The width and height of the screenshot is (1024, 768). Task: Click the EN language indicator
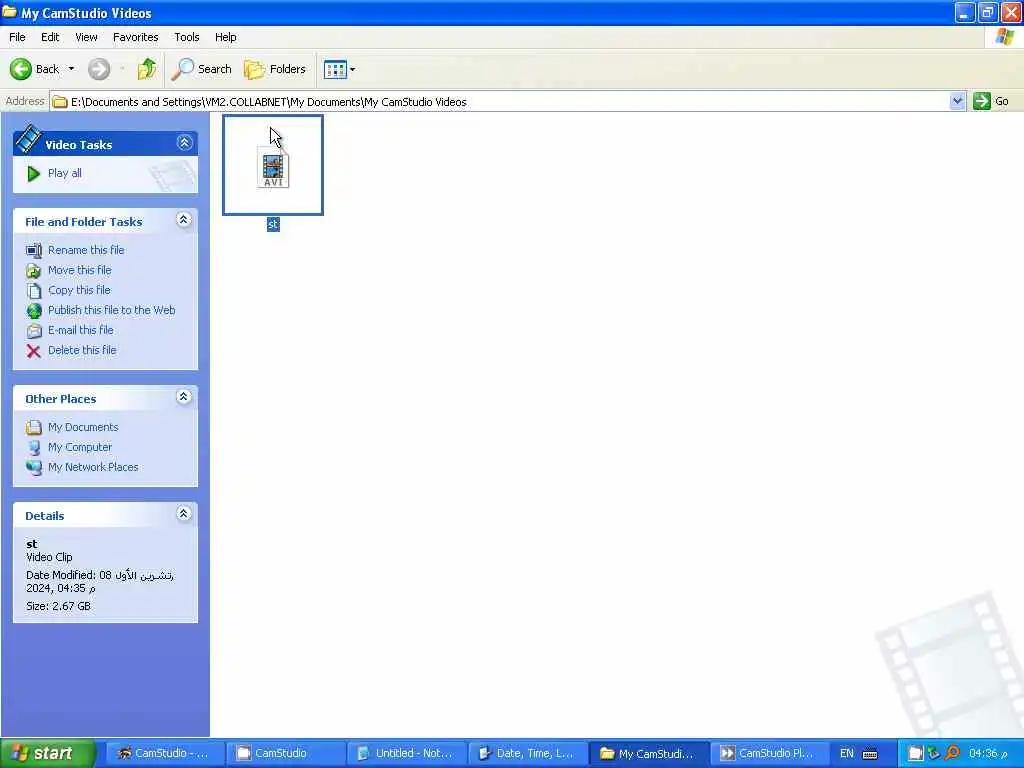click(x=846, y=753)
